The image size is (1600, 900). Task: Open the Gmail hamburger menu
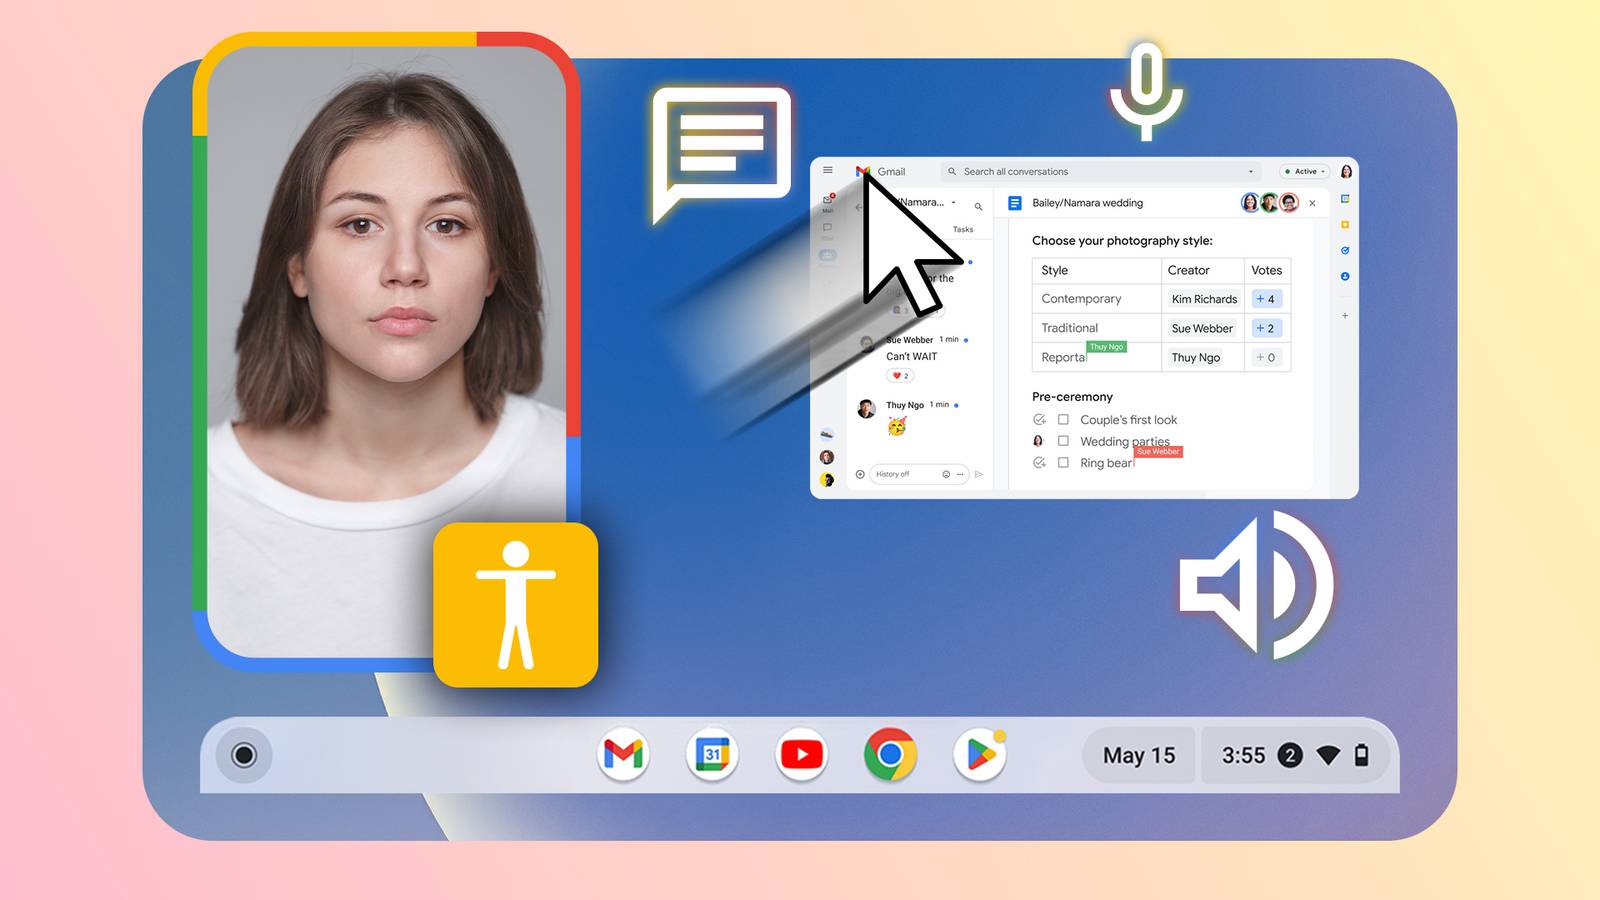[828, 170]
